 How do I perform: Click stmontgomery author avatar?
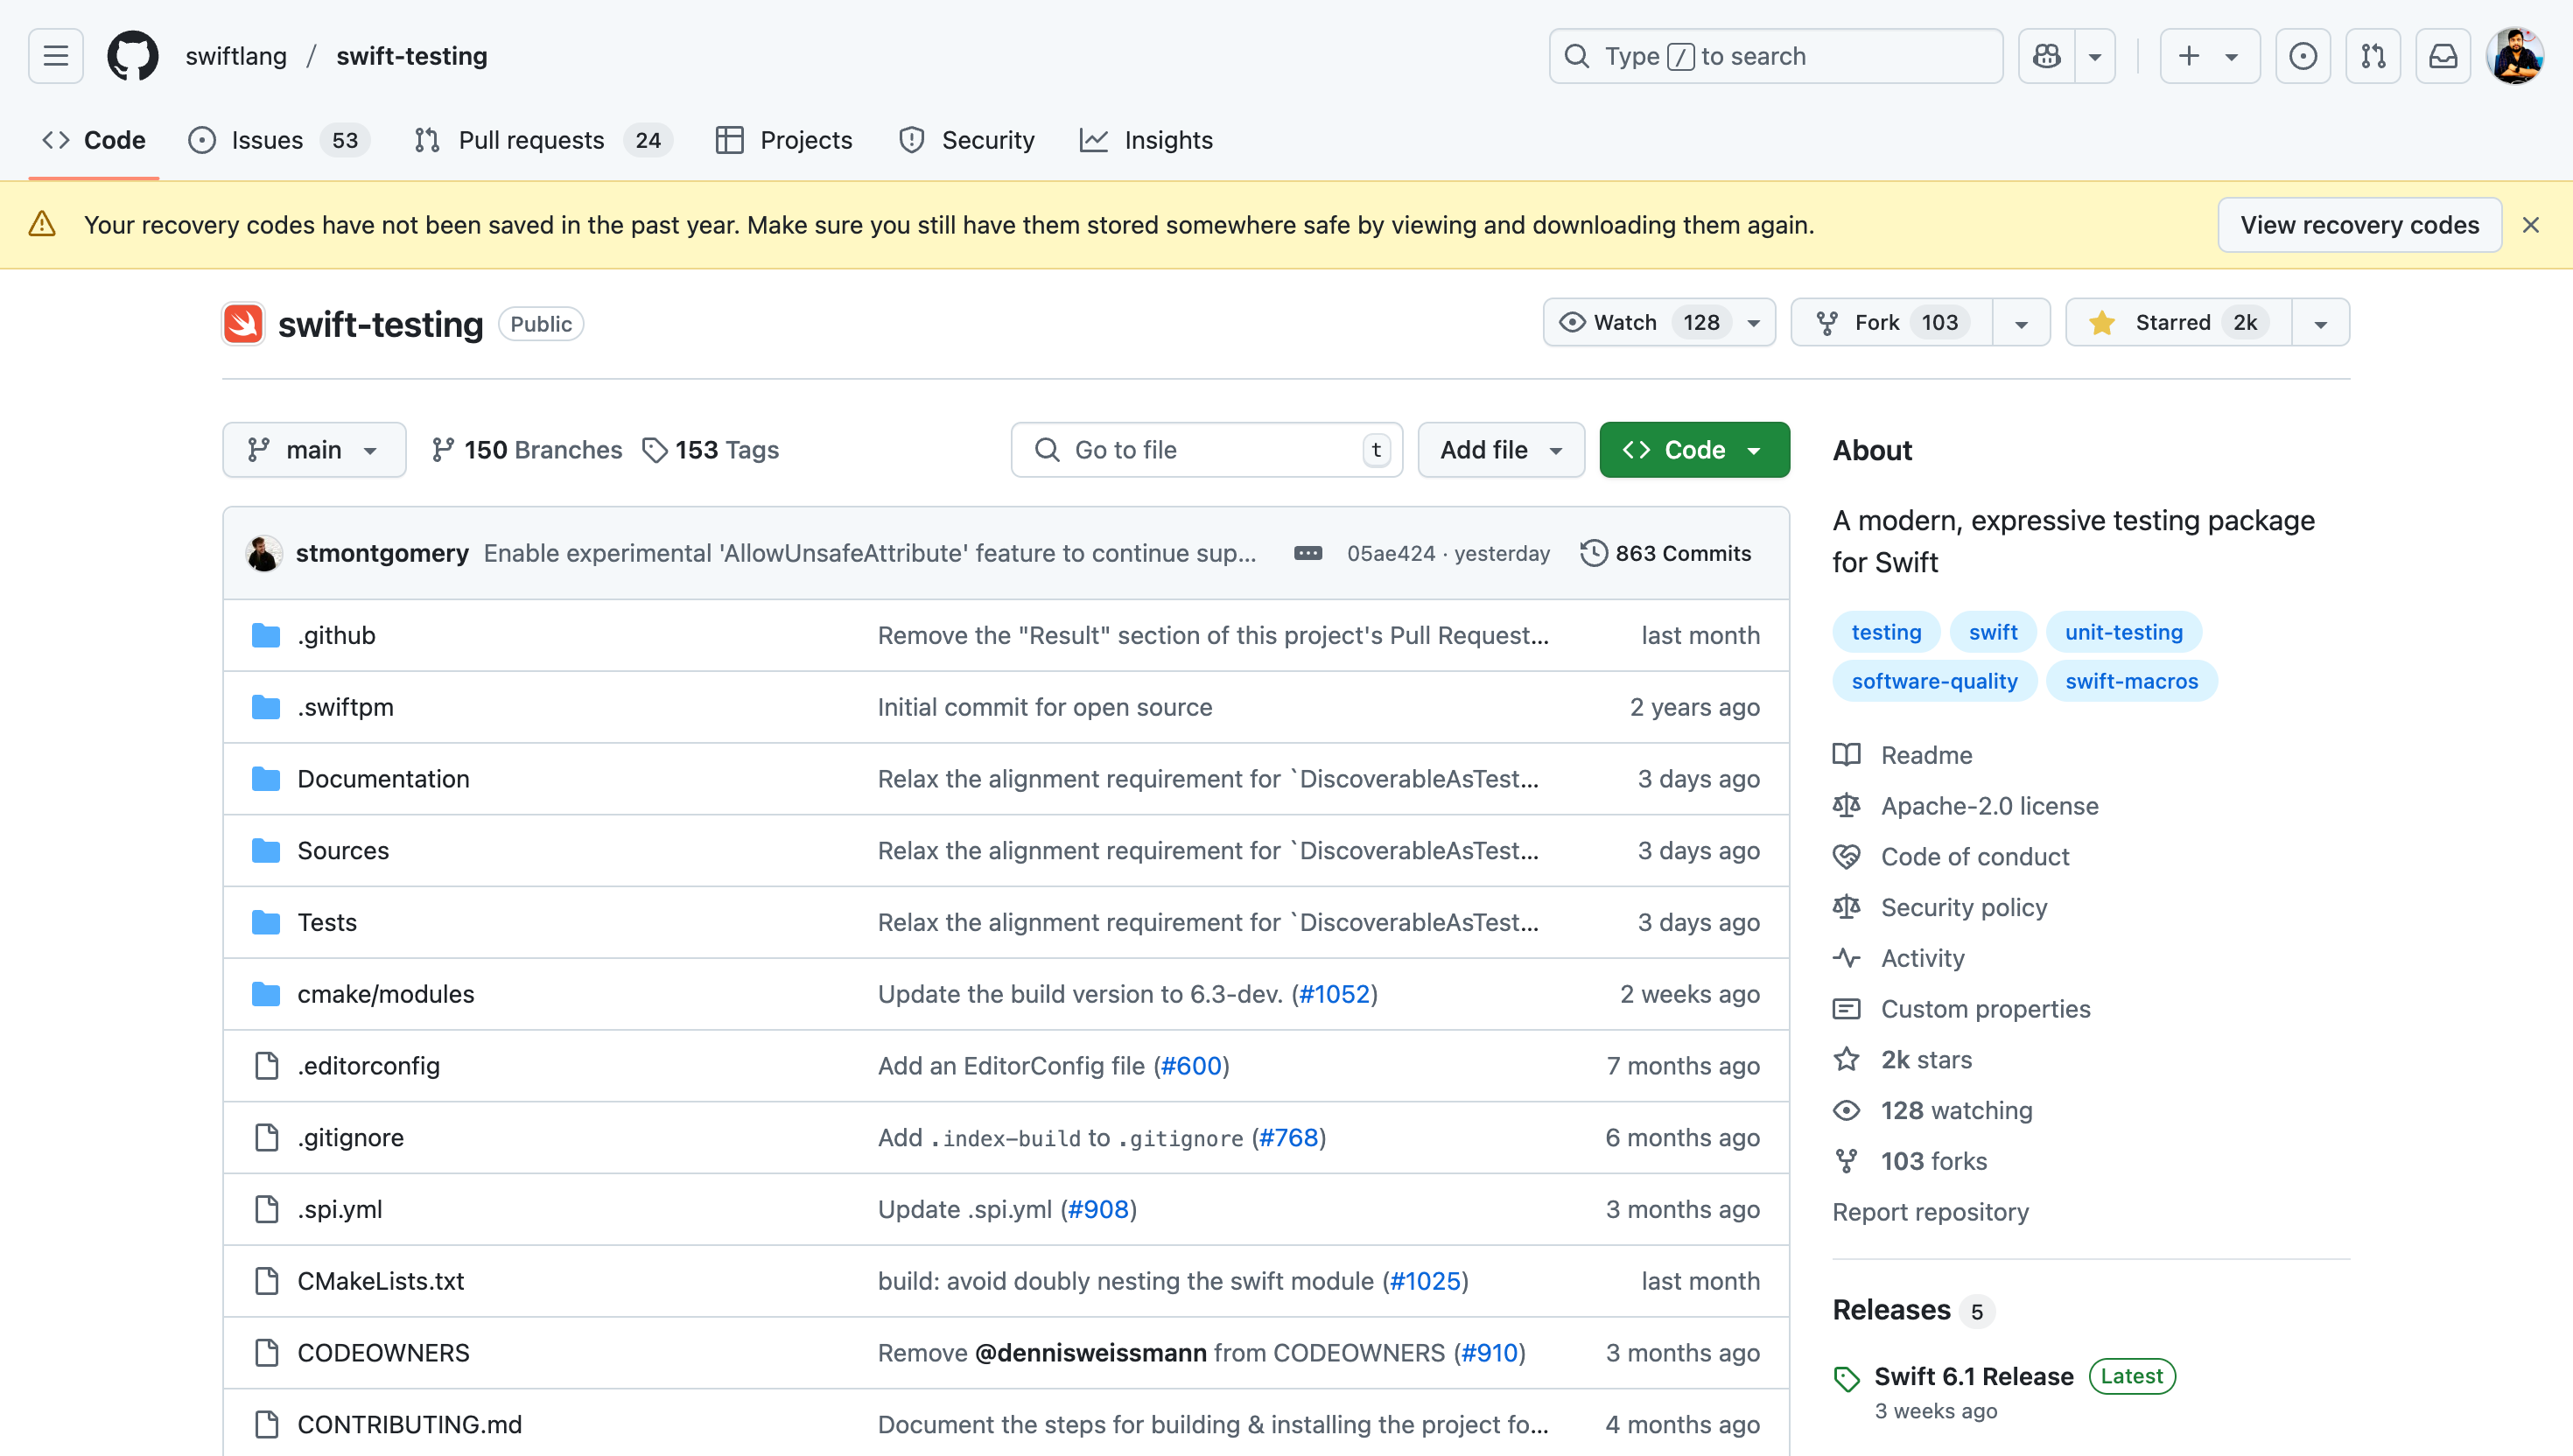click(x=263, y=553)
